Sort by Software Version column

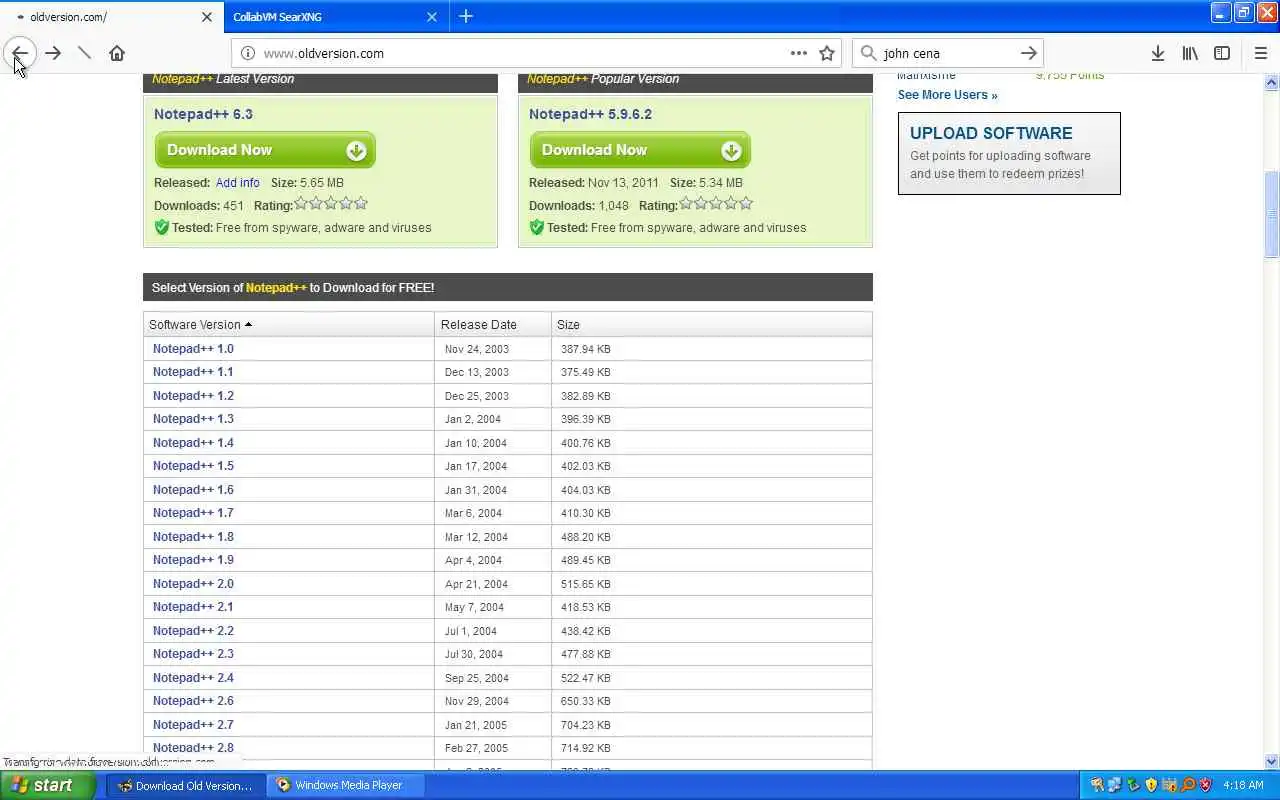click(289, 324)
